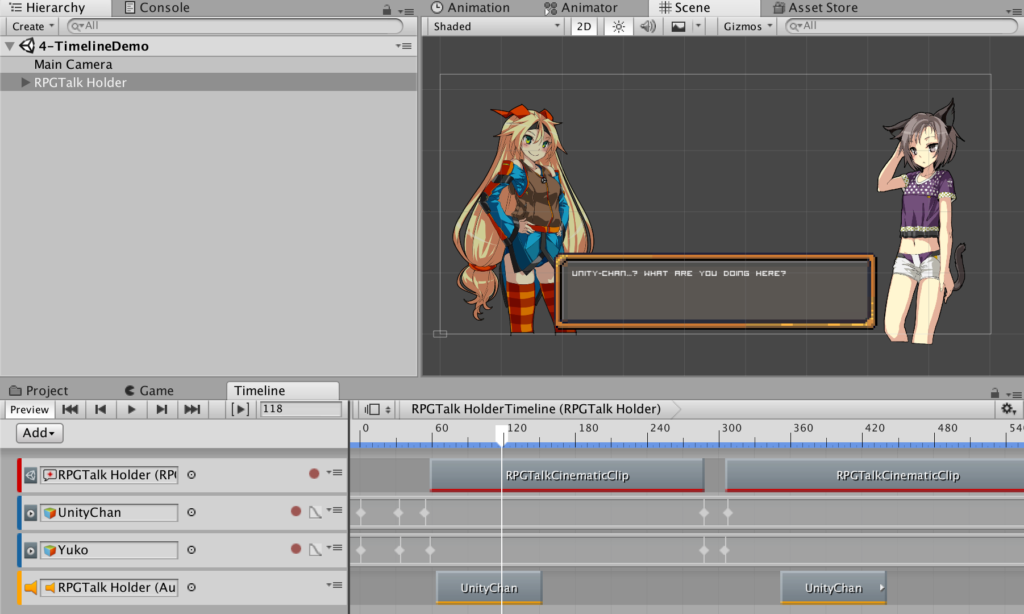
Task: Toggle recording on the UnityChan track
Action: click(296, 511)
